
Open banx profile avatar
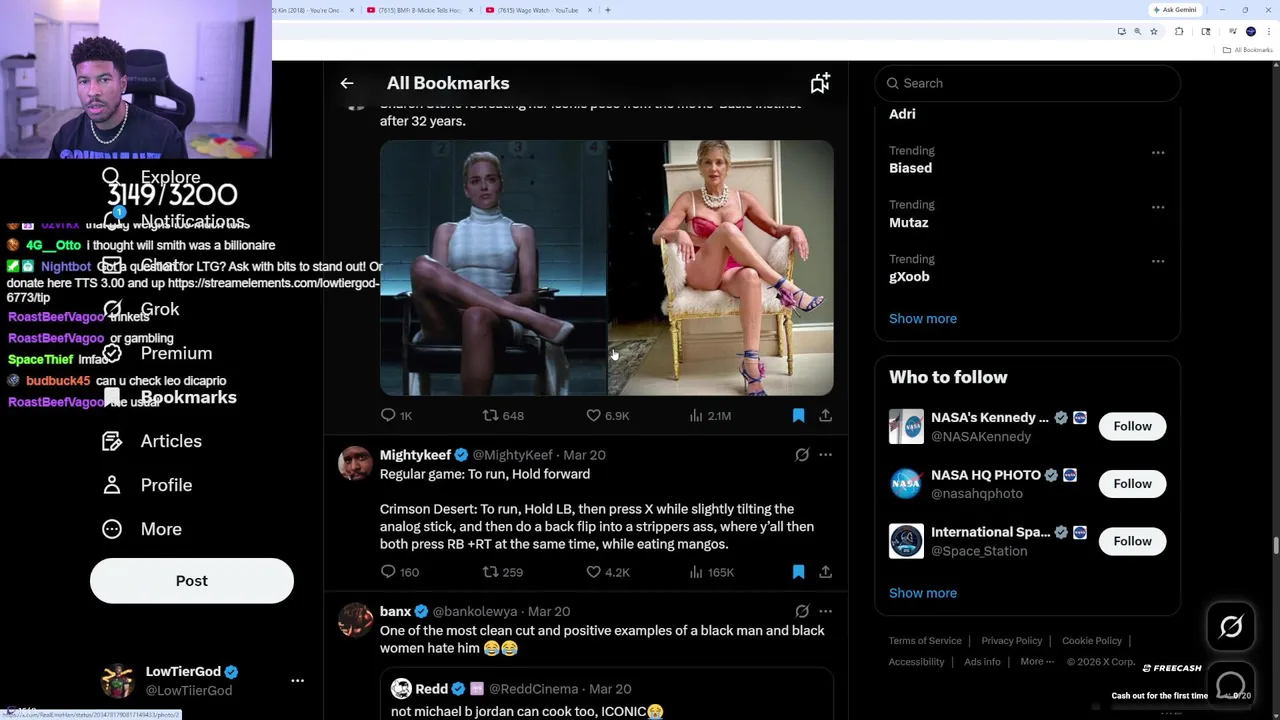coord(355,620)
